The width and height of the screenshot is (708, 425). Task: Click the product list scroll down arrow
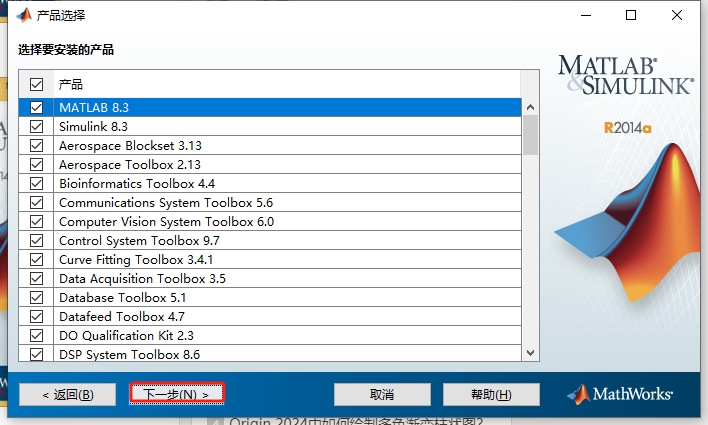pos(531,353)
